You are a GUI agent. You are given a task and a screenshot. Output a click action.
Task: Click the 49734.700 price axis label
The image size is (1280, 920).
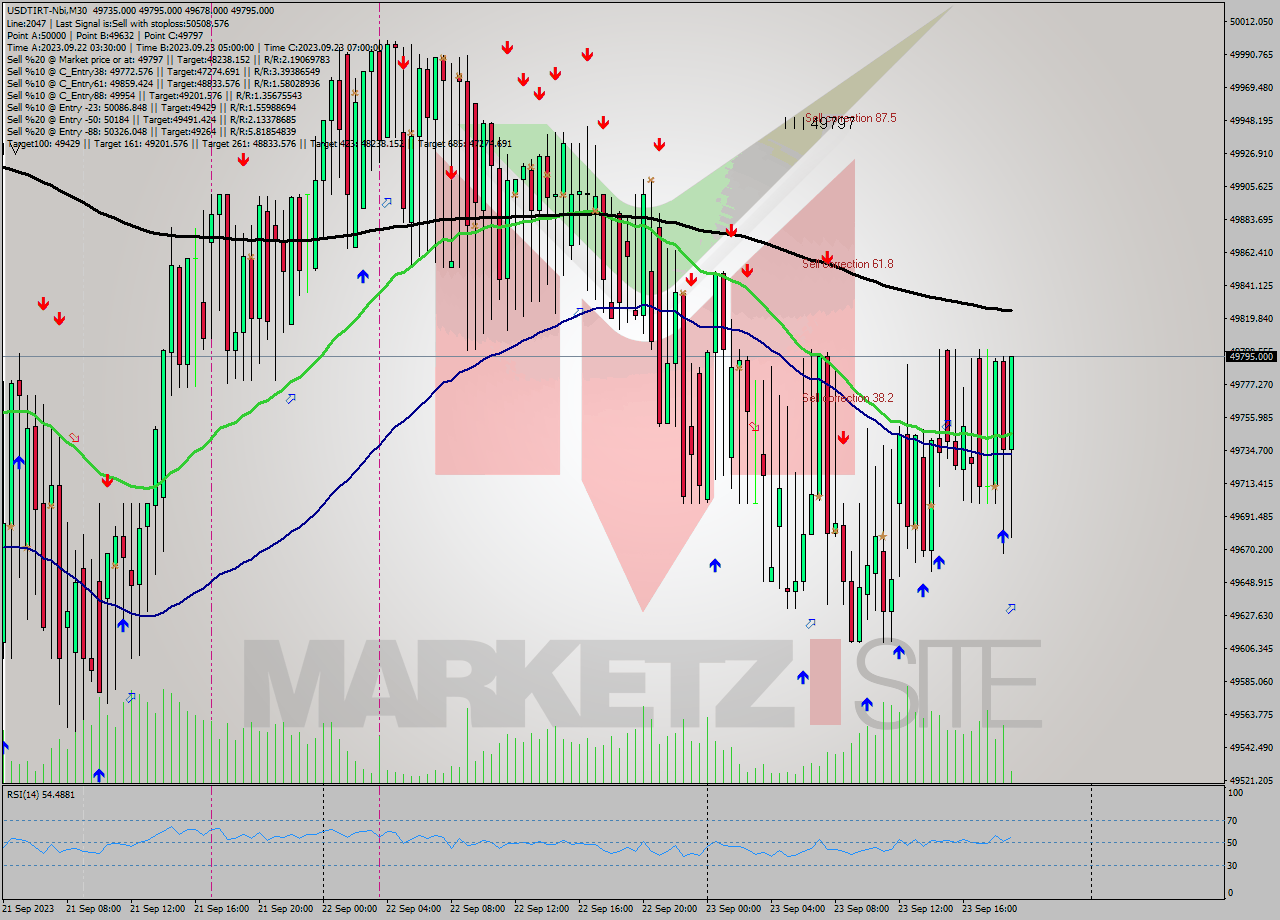point(1251,450)
